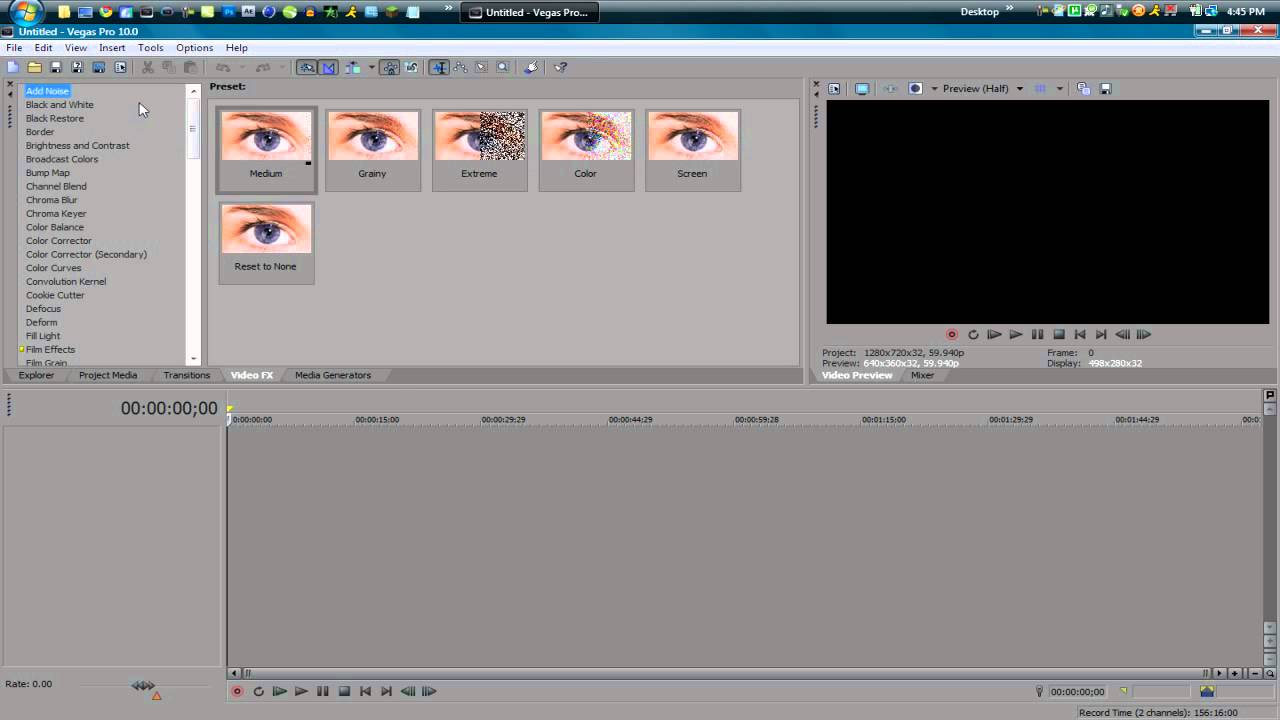1280x720 pixels.
Task: Open the Insert menu
Action: pos(112,47)
